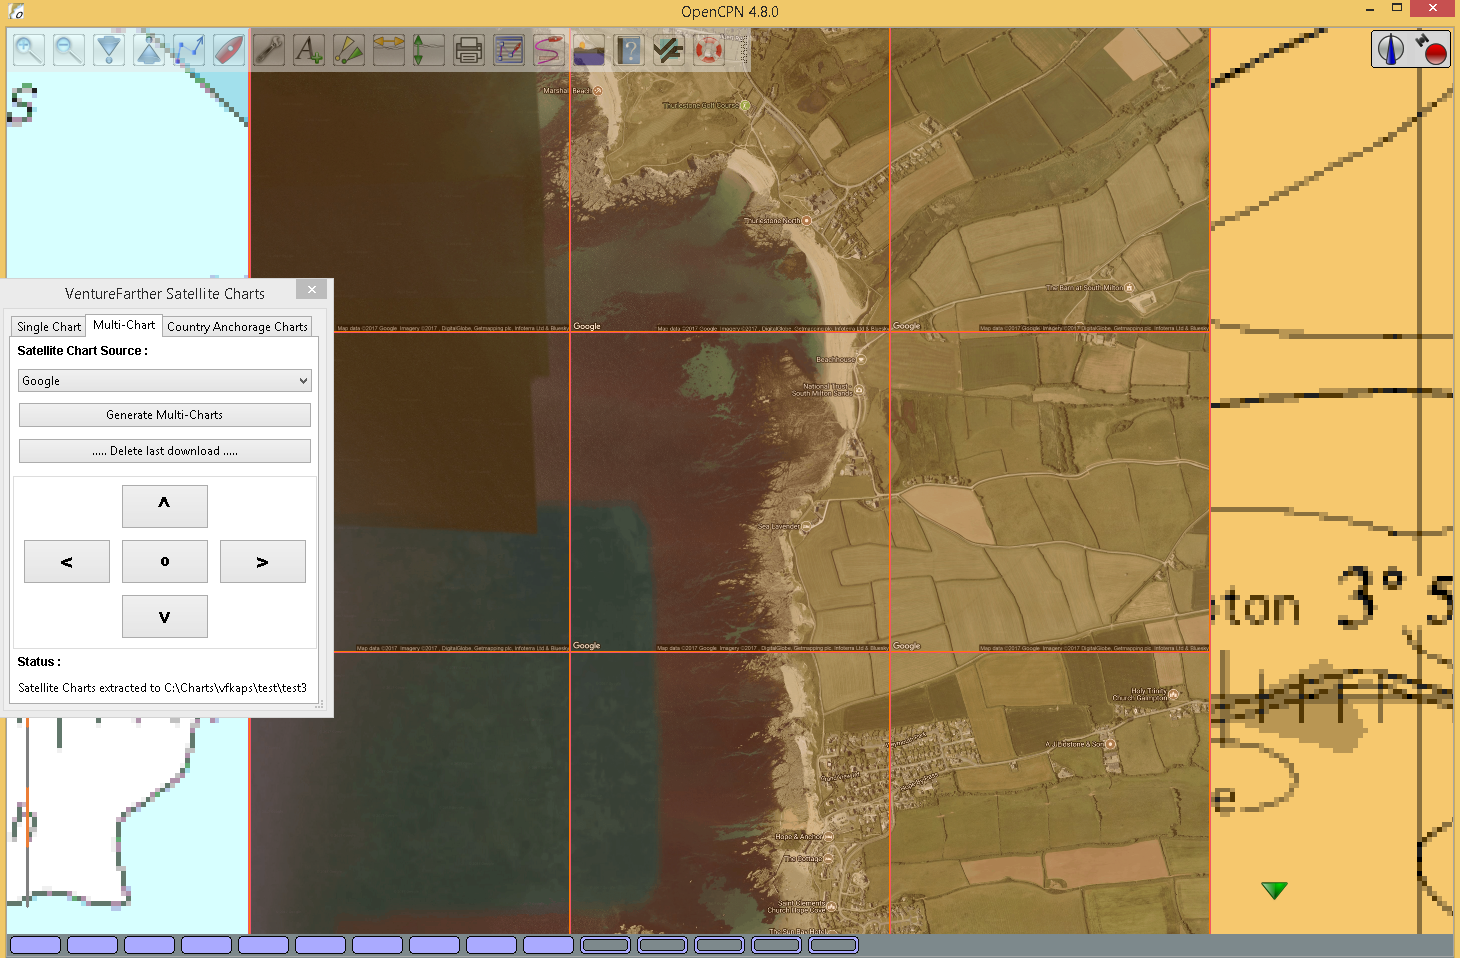Drop Man Overboard lifebuoy marker
The width and height of the screenshot is (1460, 958).
[709, 49]
